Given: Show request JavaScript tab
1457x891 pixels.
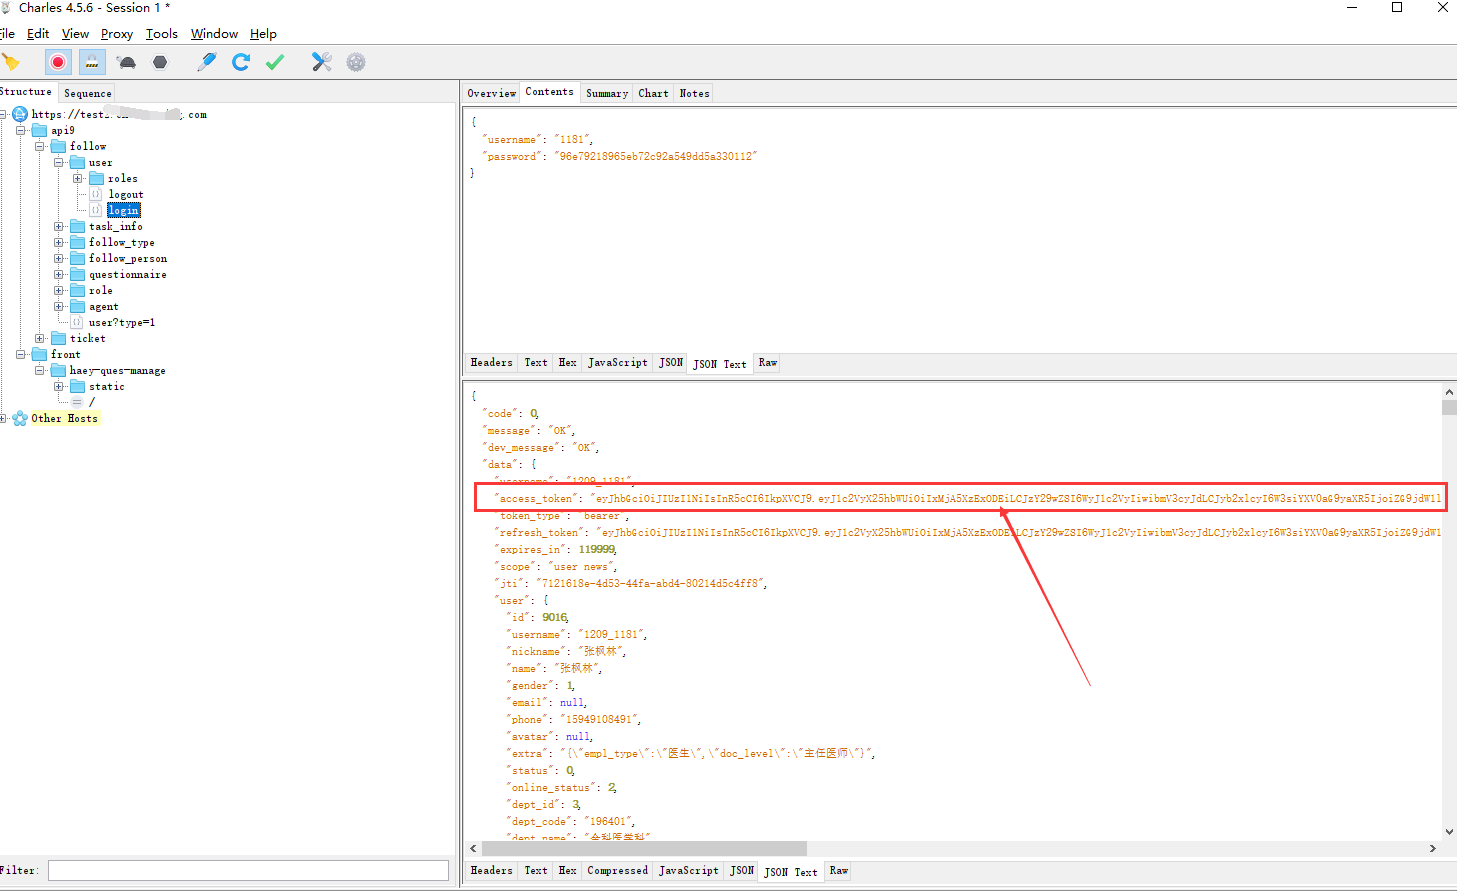Looking at the screenshot, I should pos(617,363).
